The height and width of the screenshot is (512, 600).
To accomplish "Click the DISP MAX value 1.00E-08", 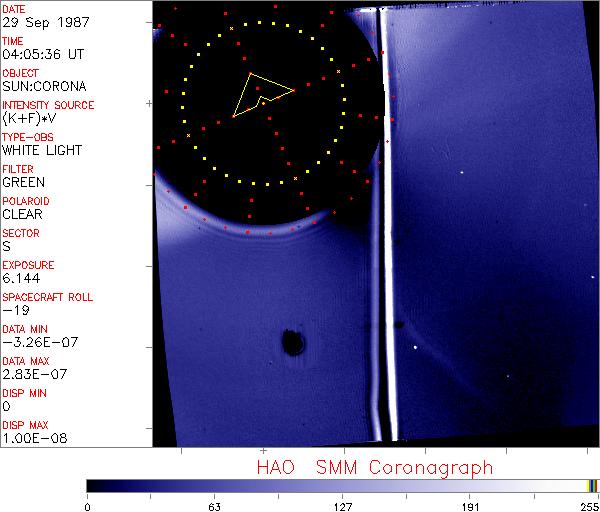I will [30, 438].
